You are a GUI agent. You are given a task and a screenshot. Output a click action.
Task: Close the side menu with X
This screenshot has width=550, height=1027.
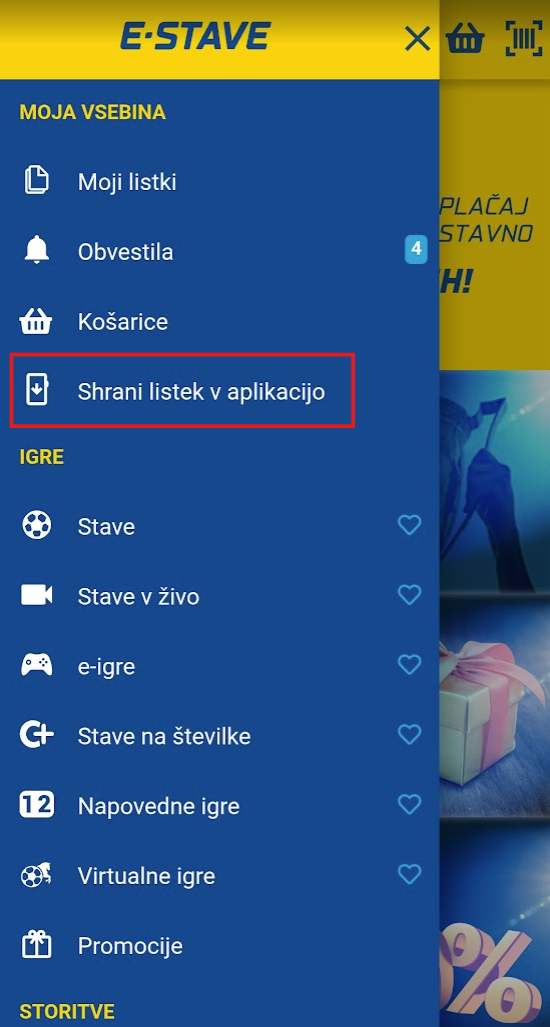417,39
